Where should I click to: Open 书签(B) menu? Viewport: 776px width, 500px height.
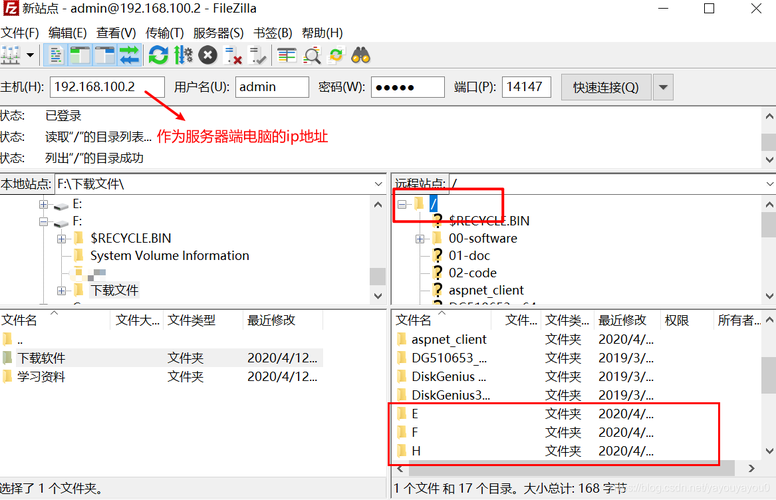coord(273,33)
